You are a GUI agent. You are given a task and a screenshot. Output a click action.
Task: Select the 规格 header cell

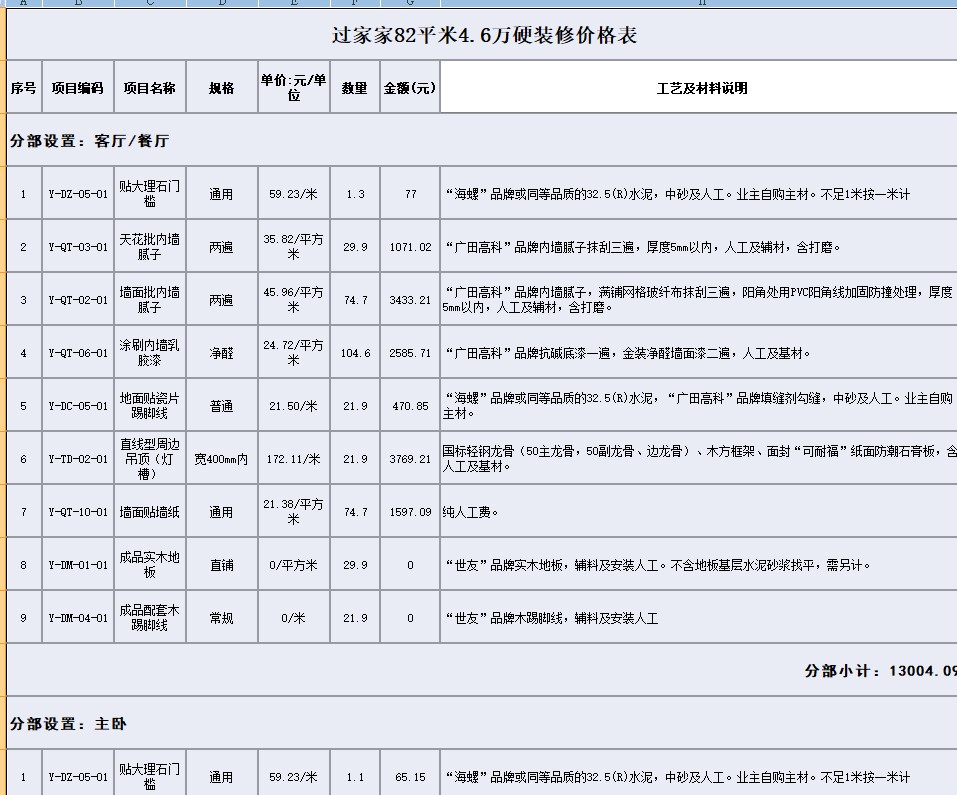click(222, 87)
